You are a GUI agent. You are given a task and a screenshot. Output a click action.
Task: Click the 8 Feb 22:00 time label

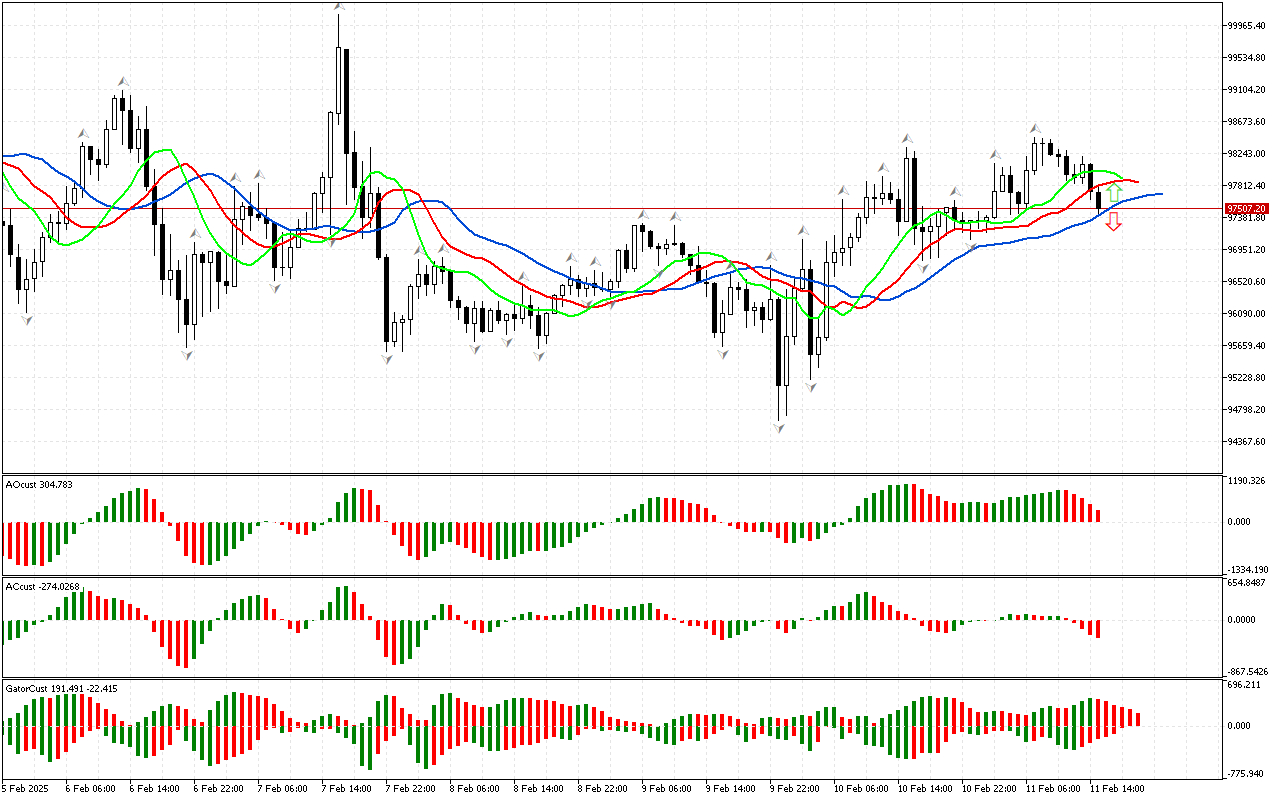tap(603, 789)
